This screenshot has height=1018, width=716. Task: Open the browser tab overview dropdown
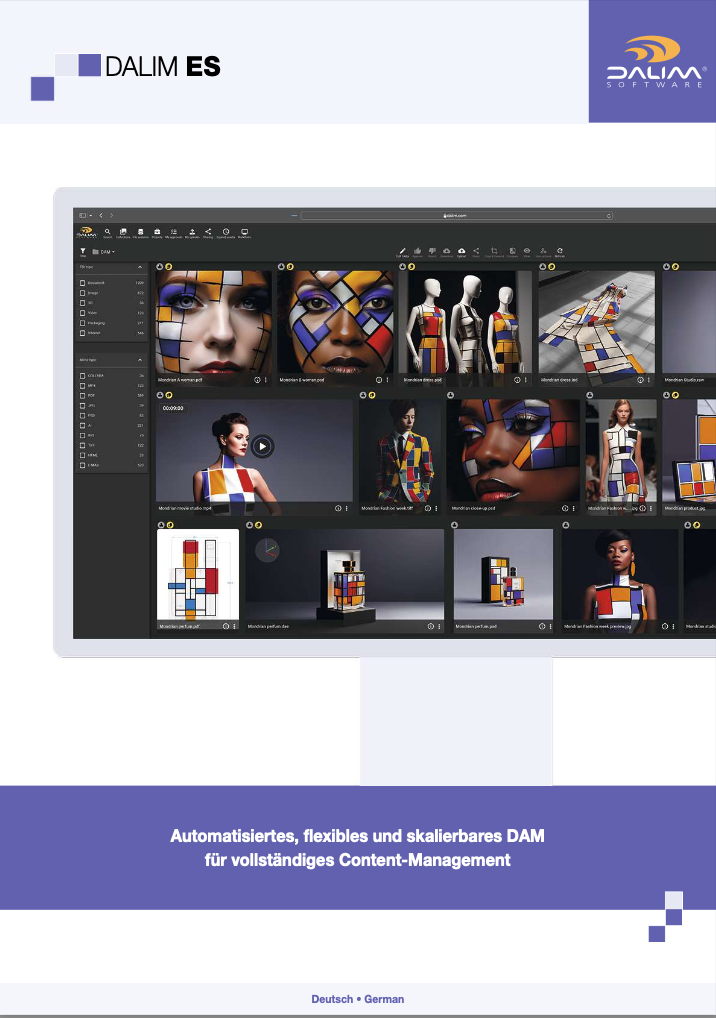pyautogui.click(x=84, y=216)
